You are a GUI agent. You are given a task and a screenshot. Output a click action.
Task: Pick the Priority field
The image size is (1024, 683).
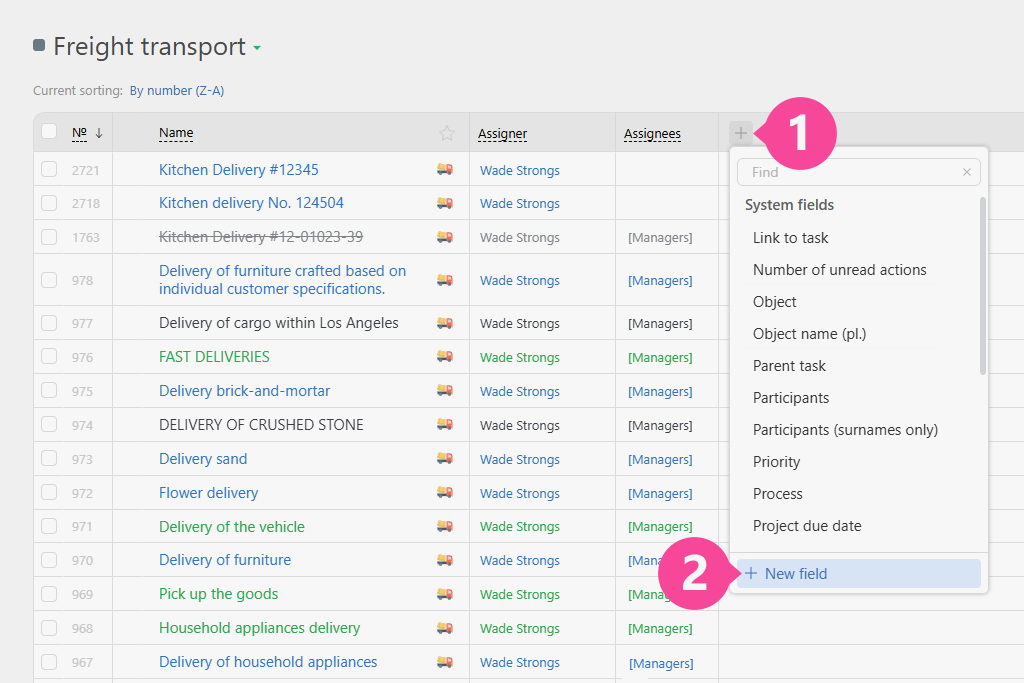tap(776, 462)
